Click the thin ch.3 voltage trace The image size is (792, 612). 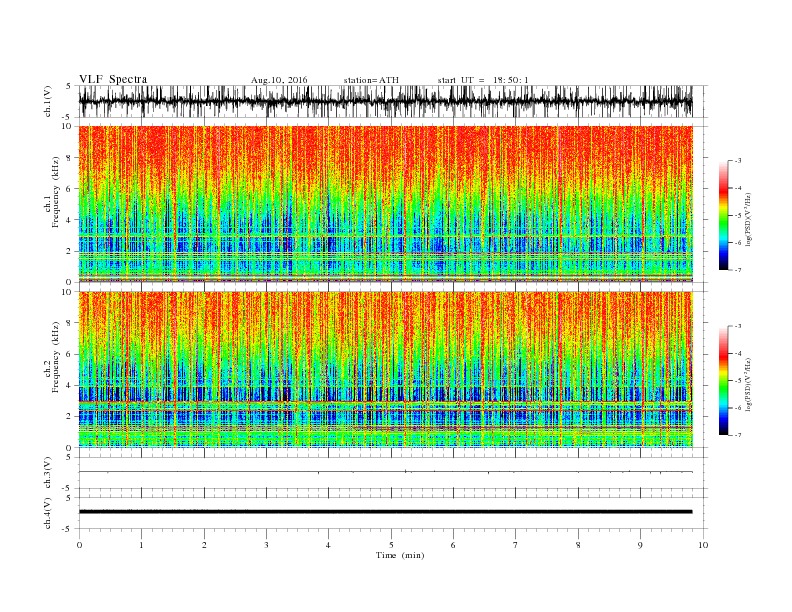tap(385, 472)
